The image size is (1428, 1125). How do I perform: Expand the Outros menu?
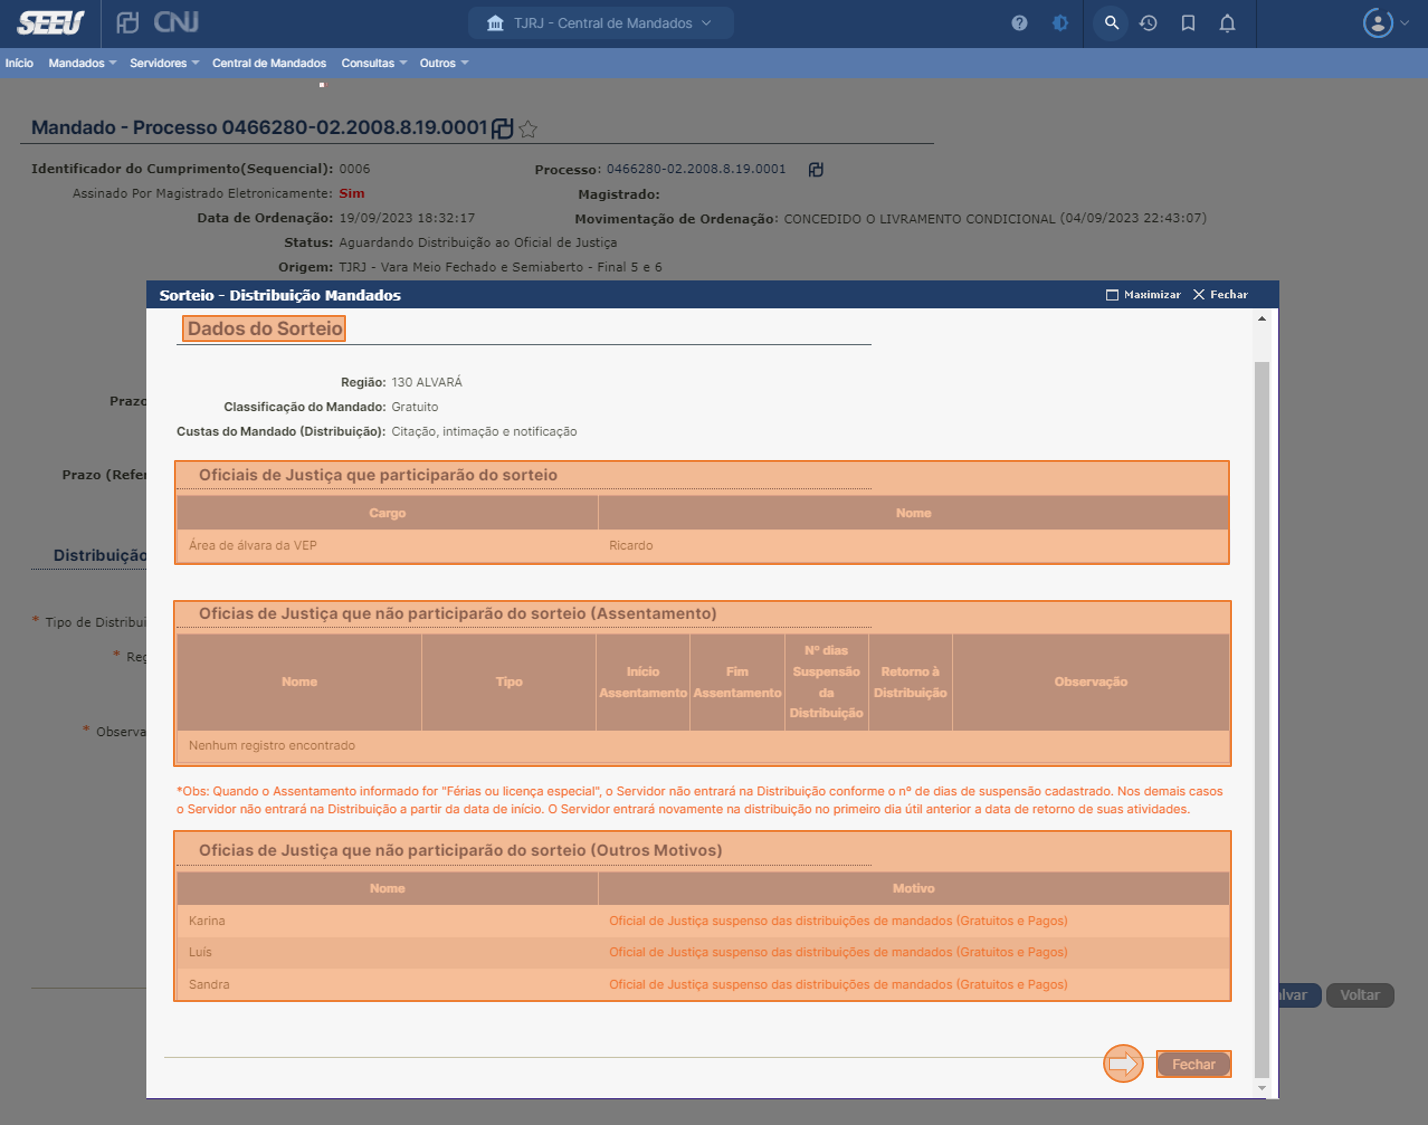tap(444, 63)
